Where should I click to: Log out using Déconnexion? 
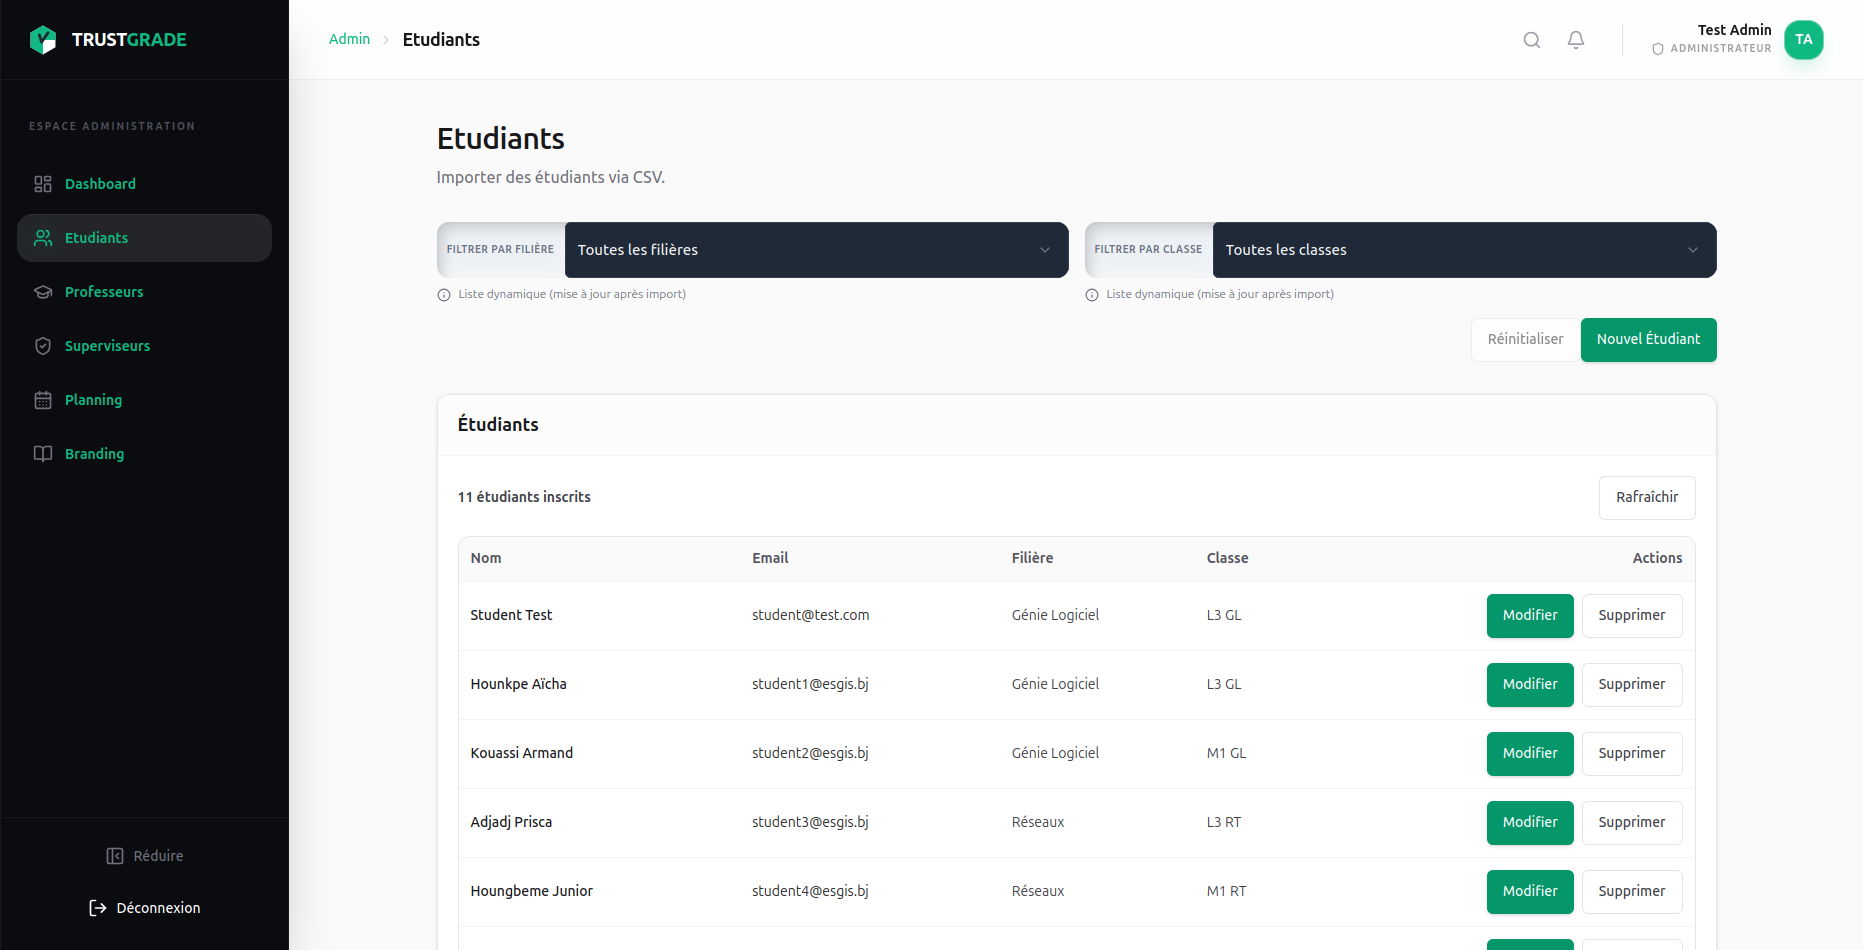coord(145,908)
